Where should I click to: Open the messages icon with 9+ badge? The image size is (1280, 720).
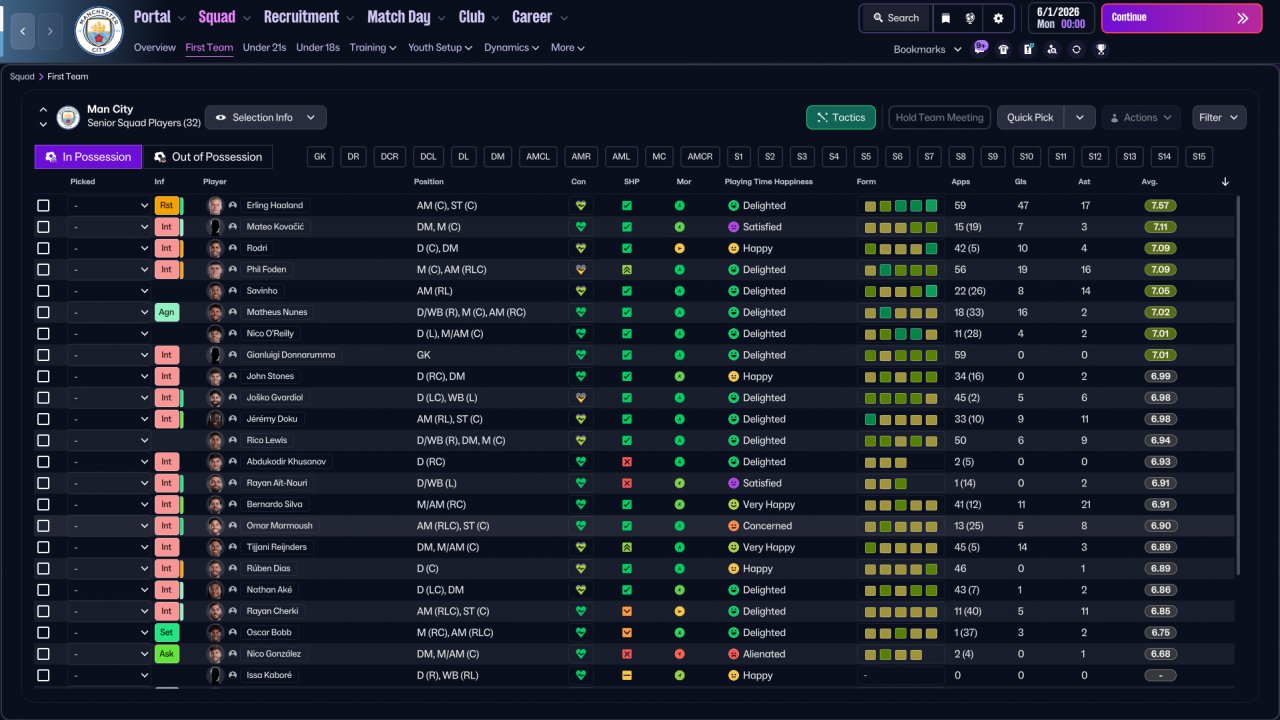point(979,48)
